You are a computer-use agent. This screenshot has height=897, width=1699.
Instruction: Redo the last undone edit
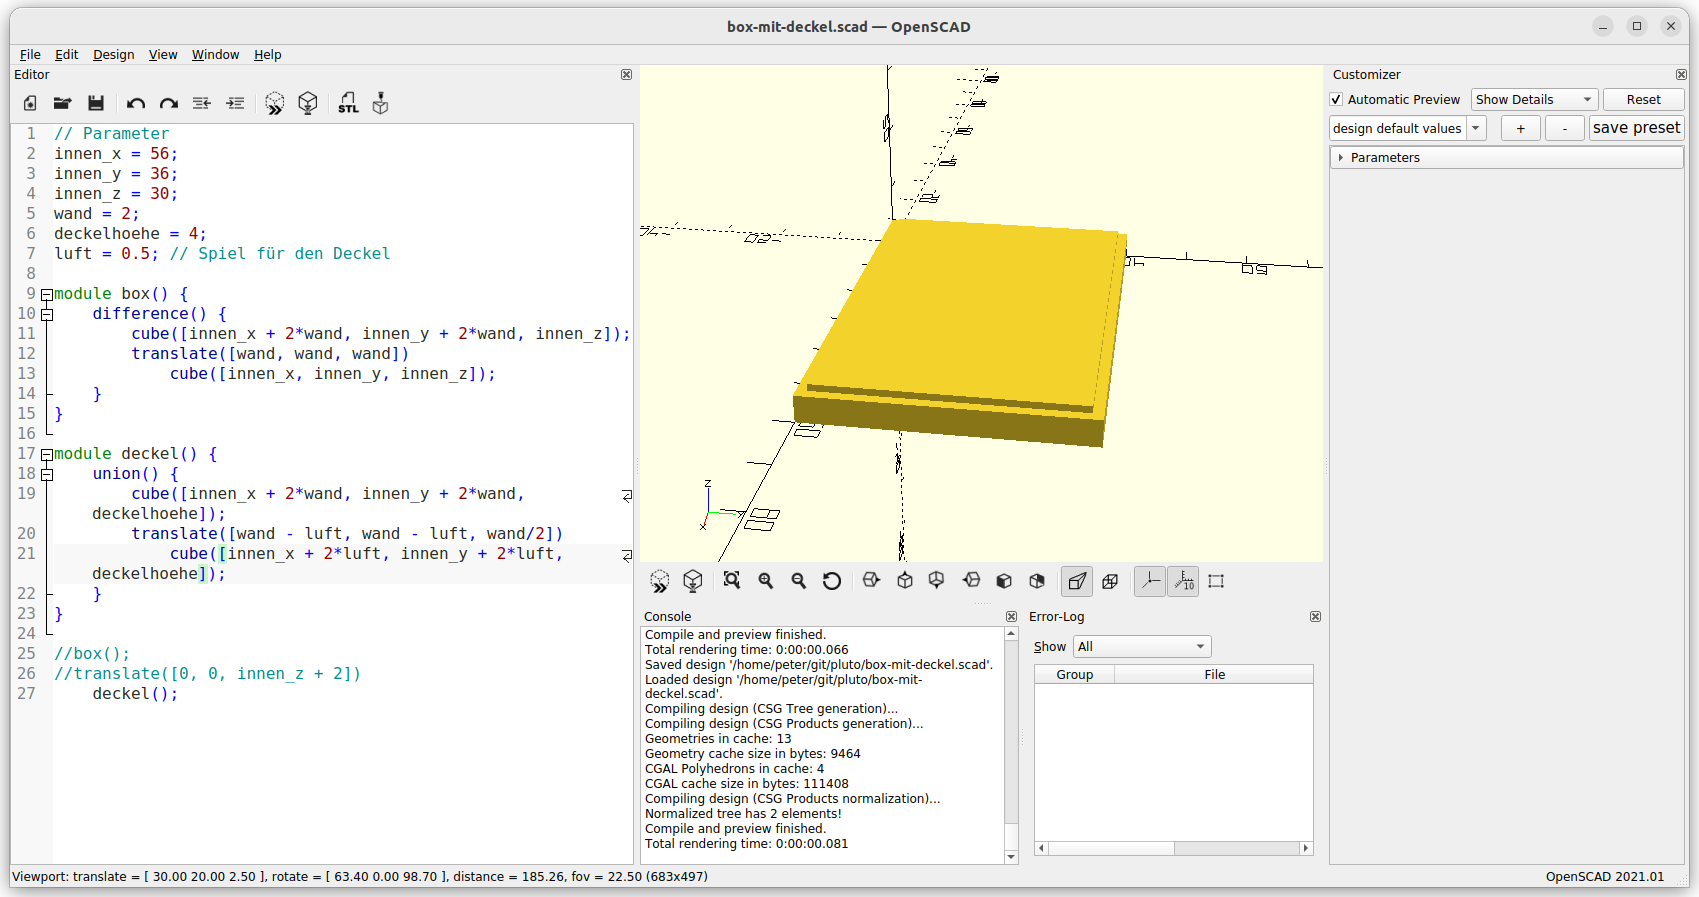tap(169, 103)
